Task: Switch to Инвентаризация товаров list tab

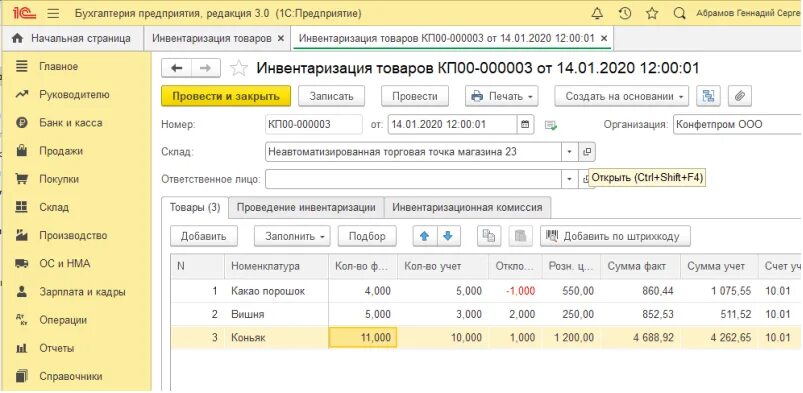Action: [x=212, y=38]
